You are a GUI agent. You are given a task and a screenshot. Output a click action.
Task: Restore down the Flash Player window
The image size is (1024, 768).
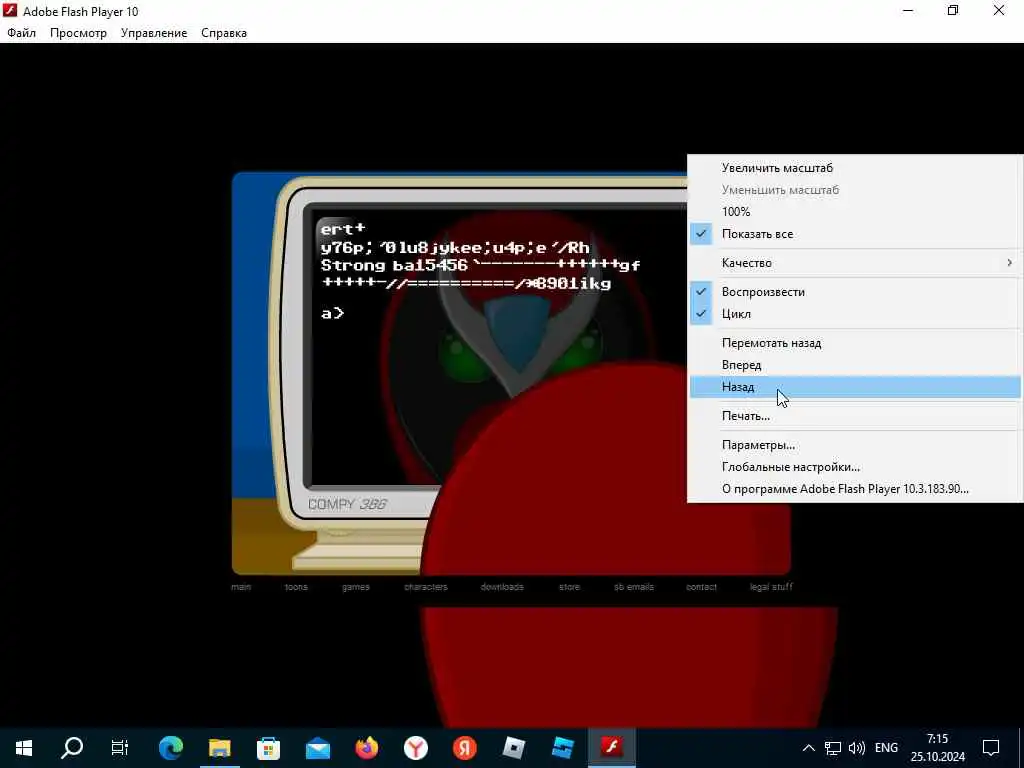pyautogui.click(x=953, y=10)
